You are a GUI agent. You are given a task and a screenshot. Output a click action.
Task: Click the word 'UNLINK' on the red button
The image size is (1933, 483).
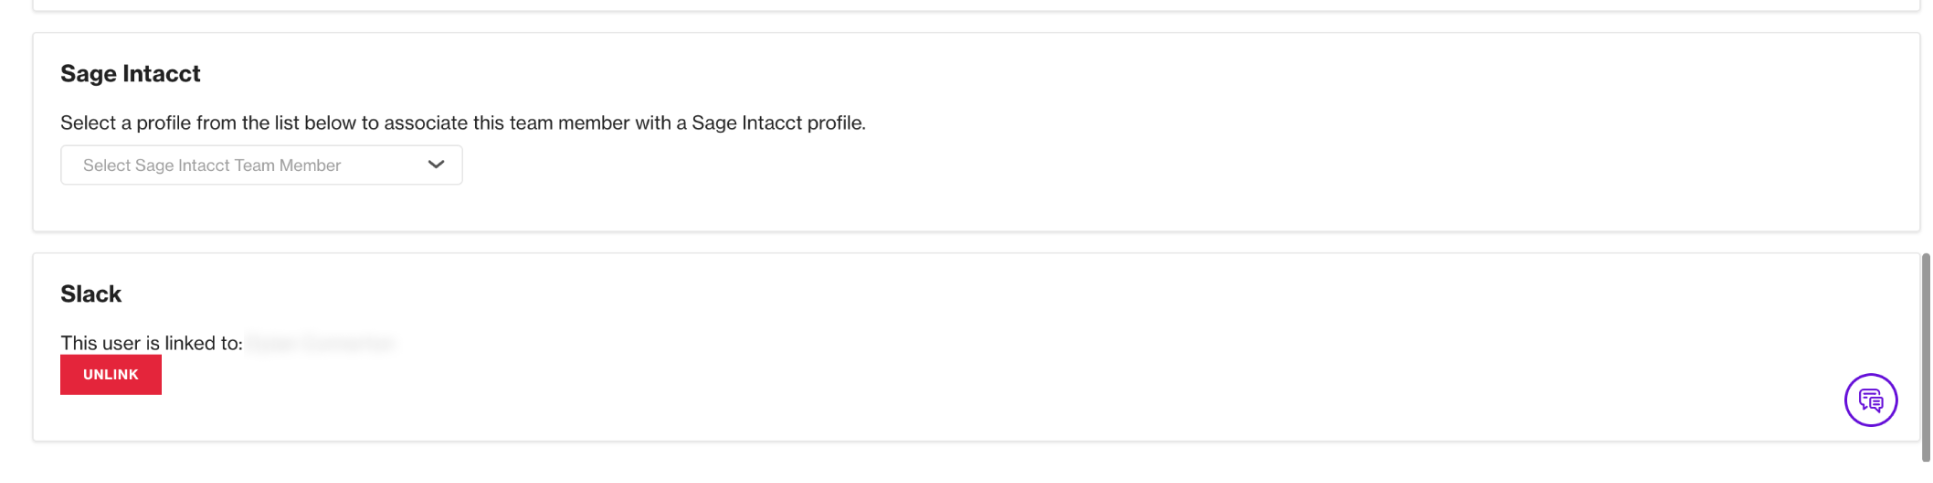click(x=111, y=375)
